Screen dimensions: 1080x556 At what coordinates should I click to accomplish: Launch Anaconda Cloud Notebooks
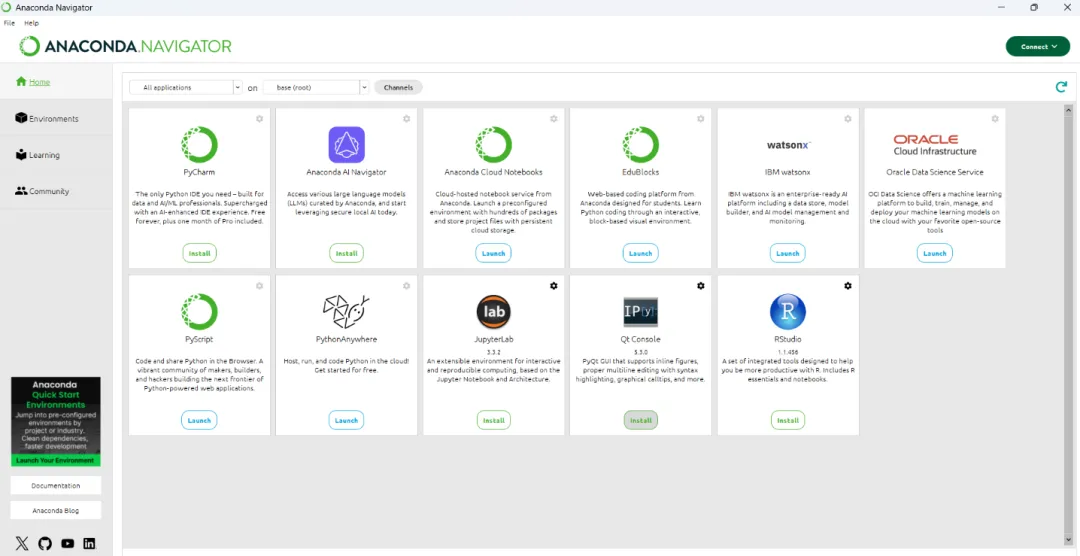click(493, 253)
